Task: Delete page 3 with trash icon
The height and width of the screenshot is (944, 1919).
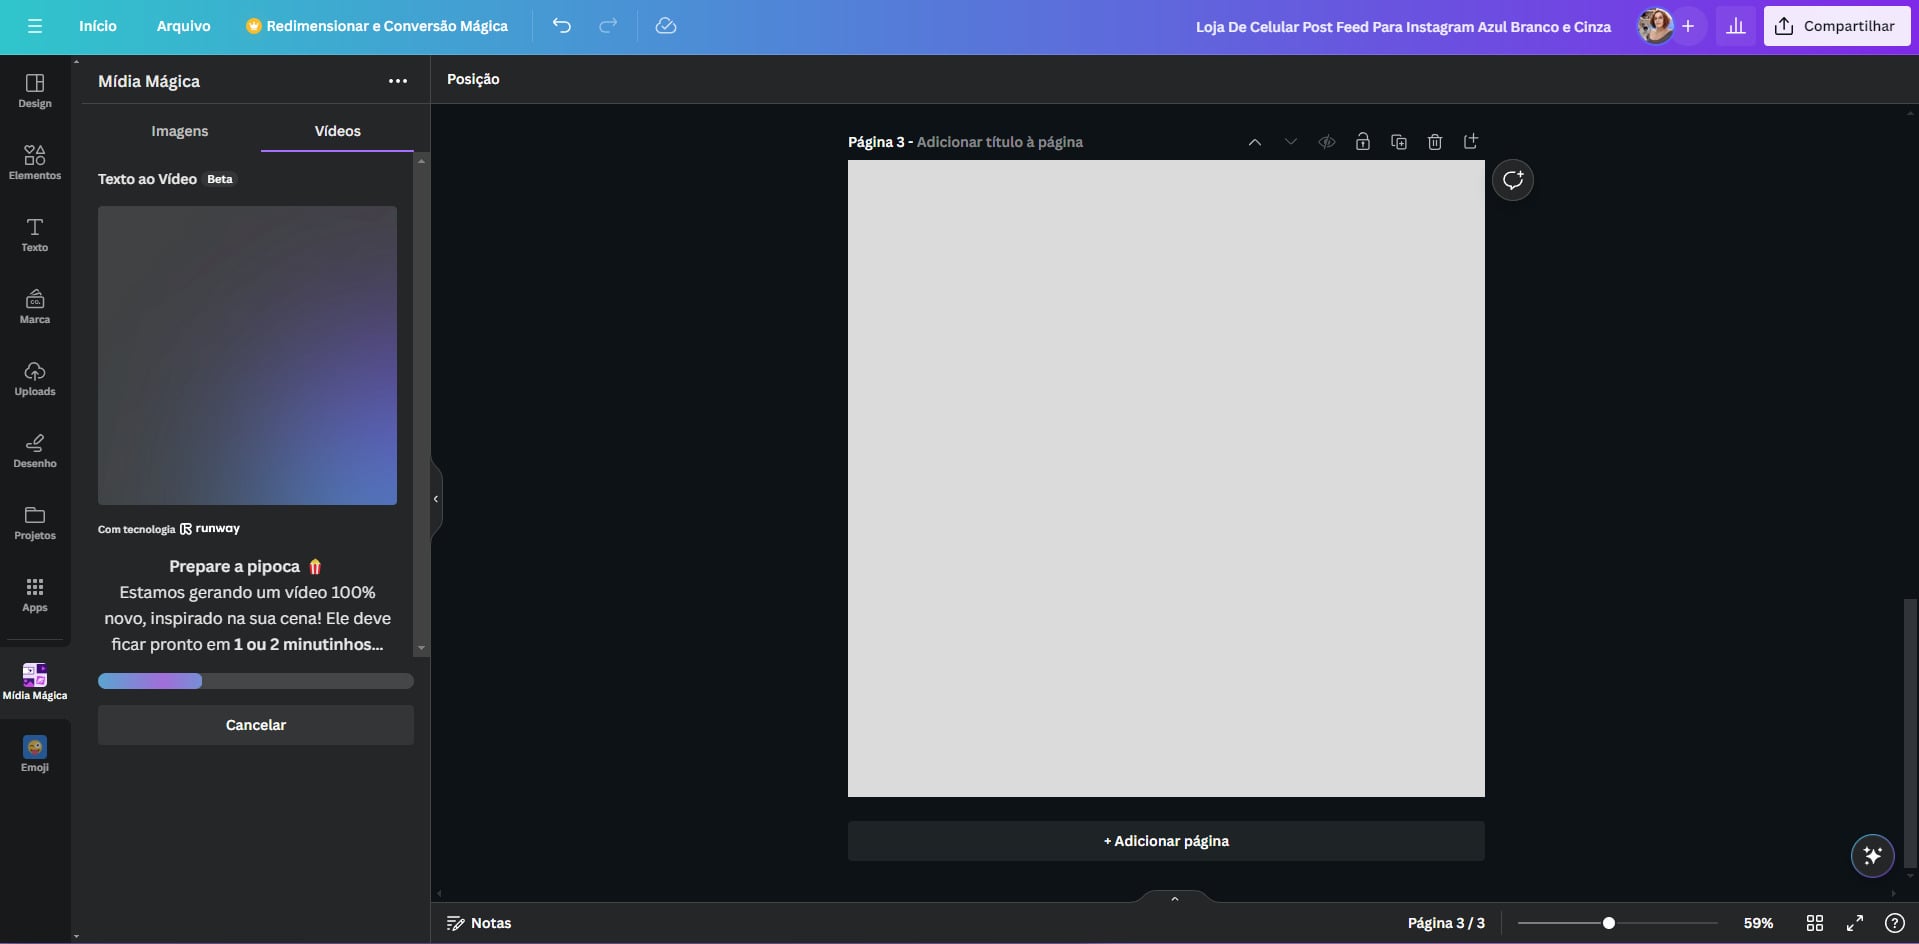Action: (1435, 142)
